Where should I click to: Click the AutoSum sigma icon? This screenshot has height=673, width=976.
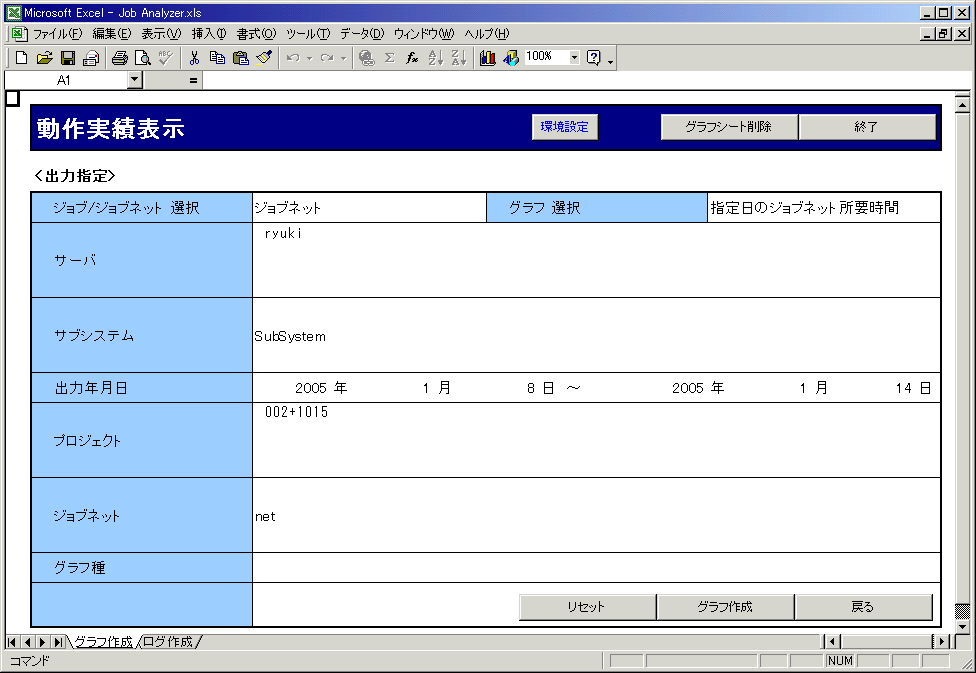click(390, 58)
